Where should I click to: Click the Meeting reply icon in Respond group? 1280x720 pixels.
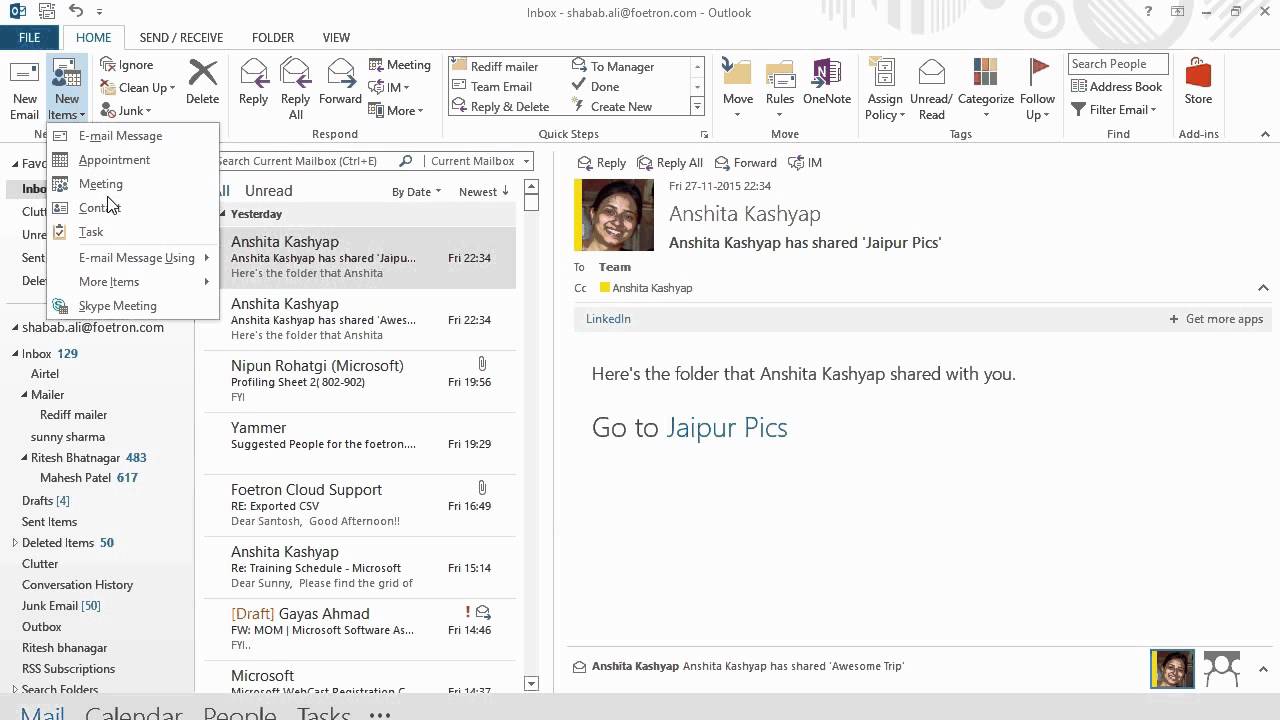377,65
